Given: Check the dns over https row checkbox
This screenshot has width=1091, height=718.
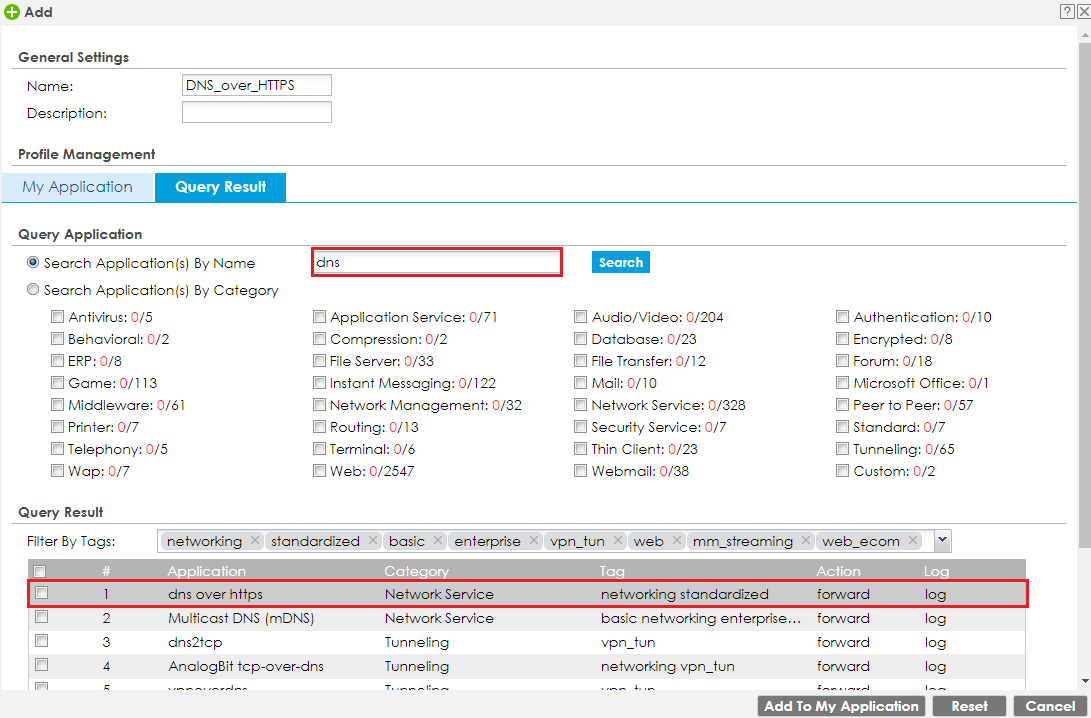Looking at the screenshot, I should point(41,593).
